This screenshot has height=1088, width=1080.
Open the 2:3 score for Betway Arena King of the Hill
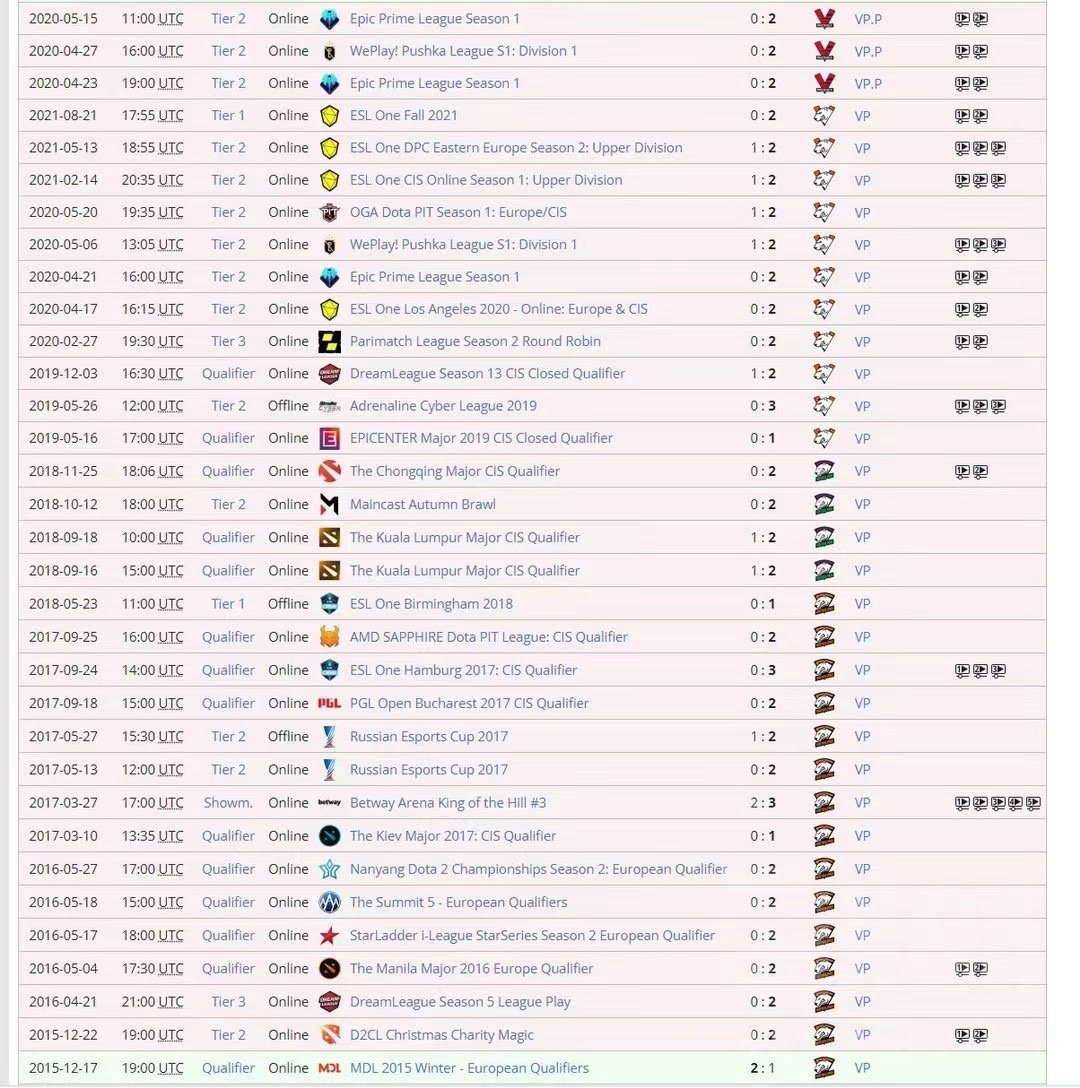(763, 802)
